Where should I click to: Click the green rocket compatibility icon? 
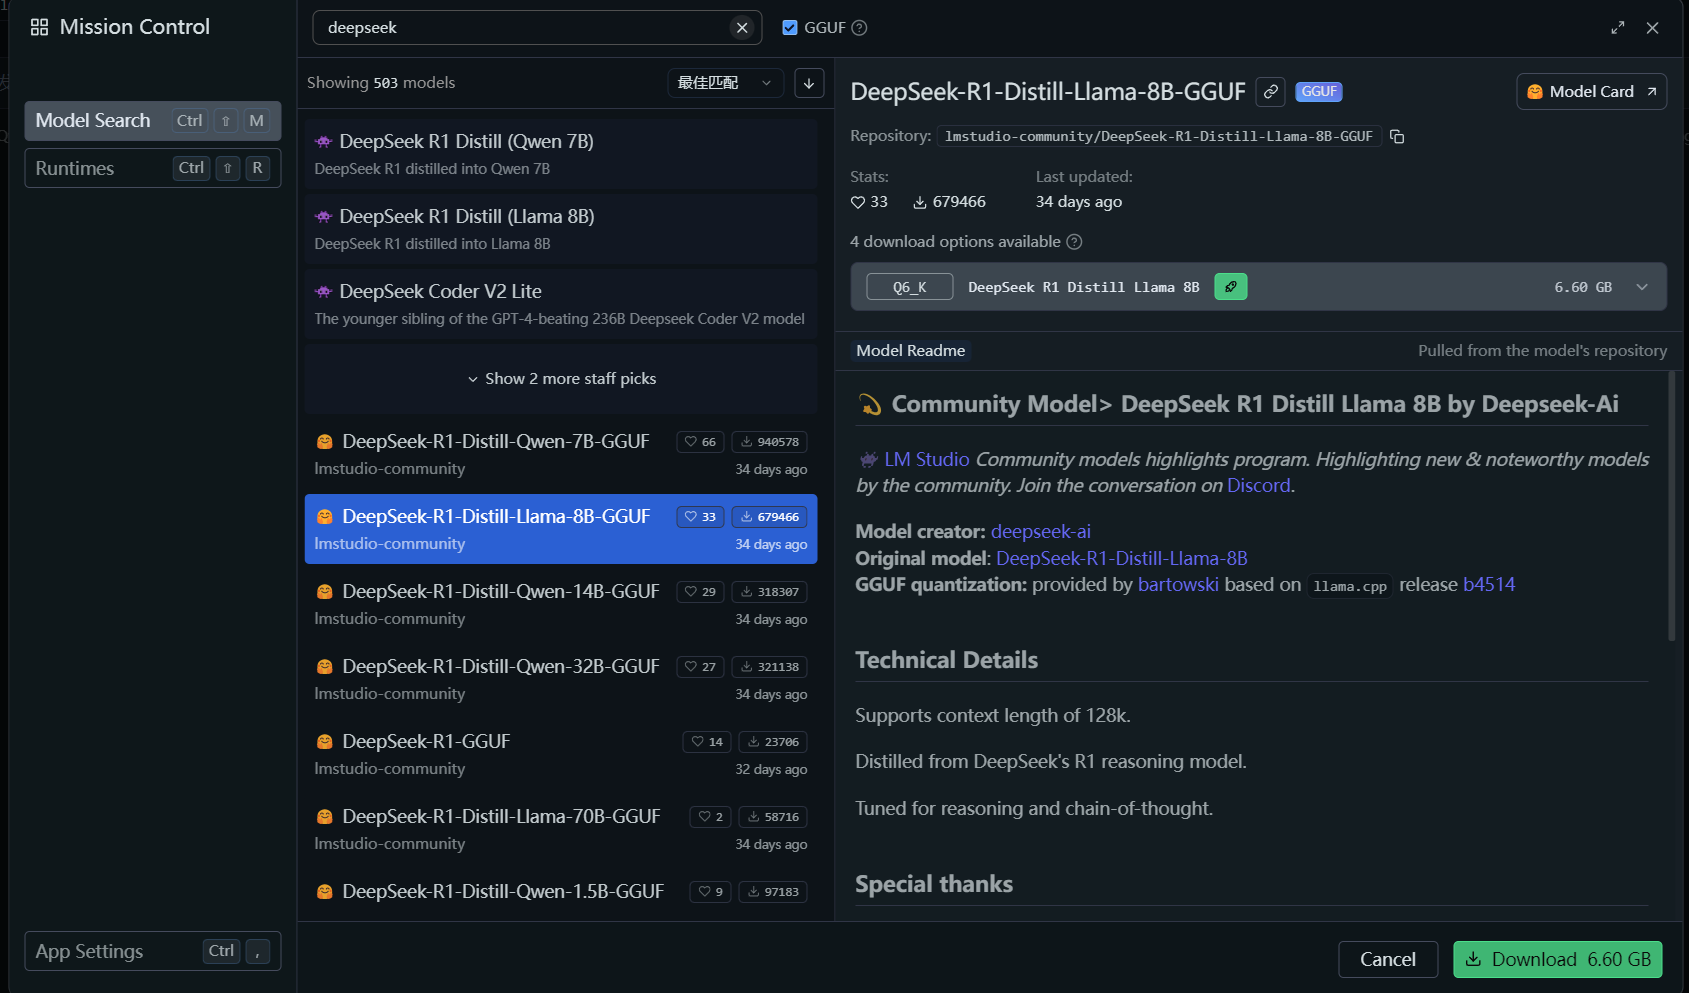1230,287
